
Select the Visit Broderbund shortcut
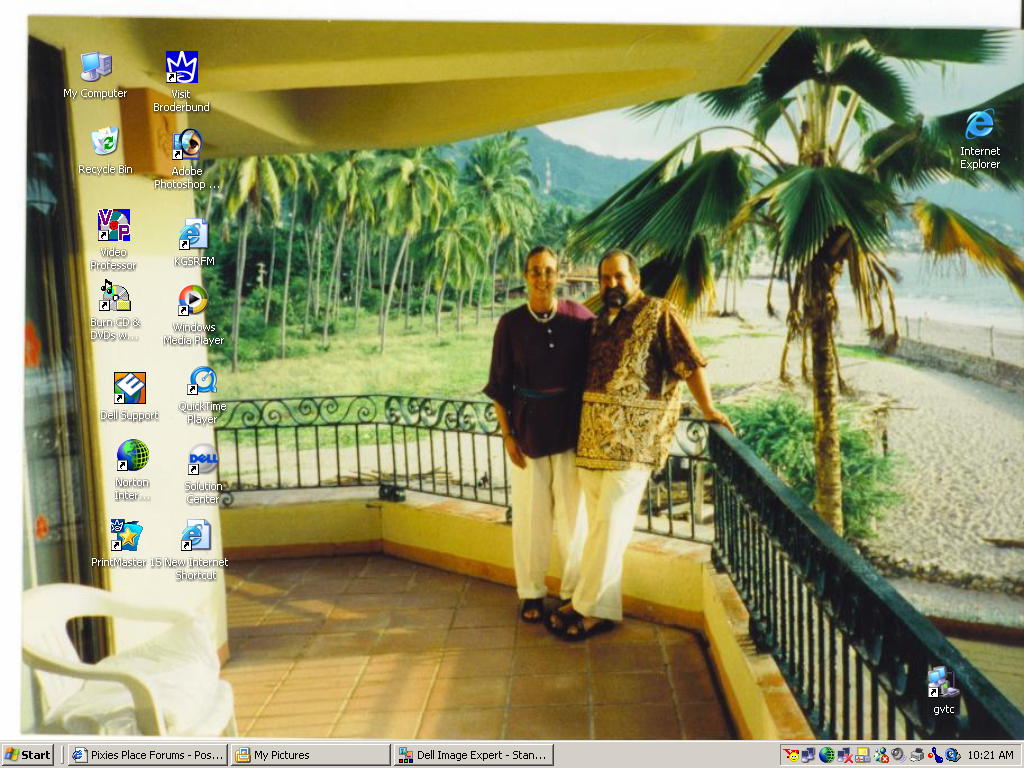[x=182, y=68]
